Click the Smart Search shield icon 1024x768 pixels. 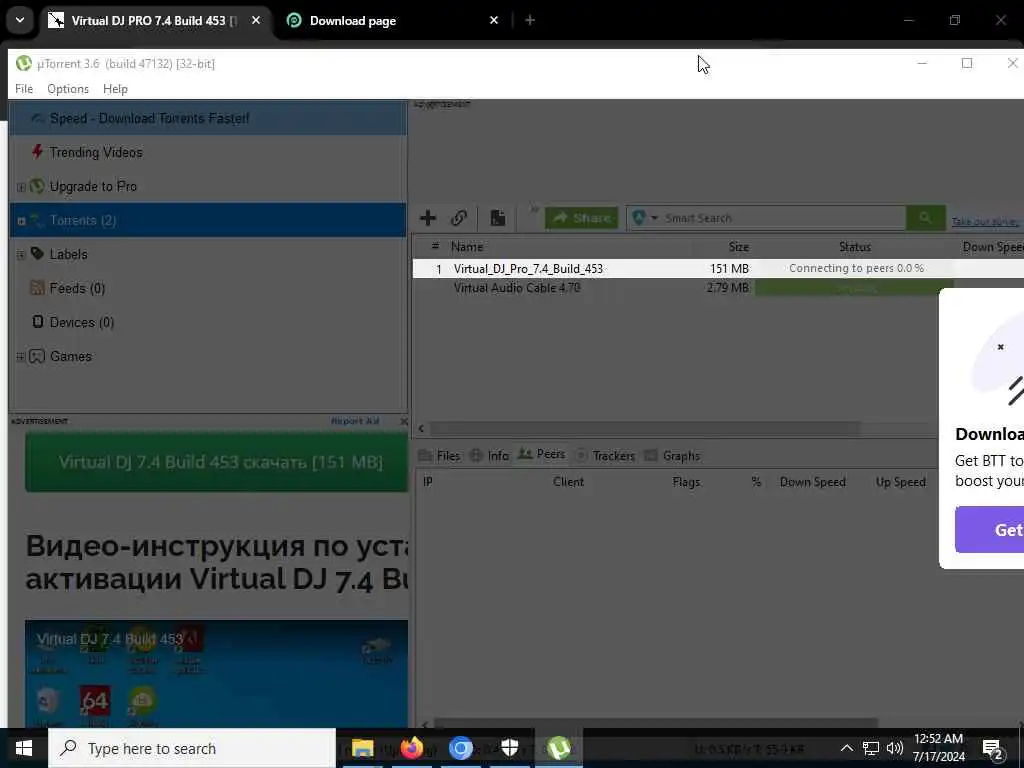click(639, 218)
